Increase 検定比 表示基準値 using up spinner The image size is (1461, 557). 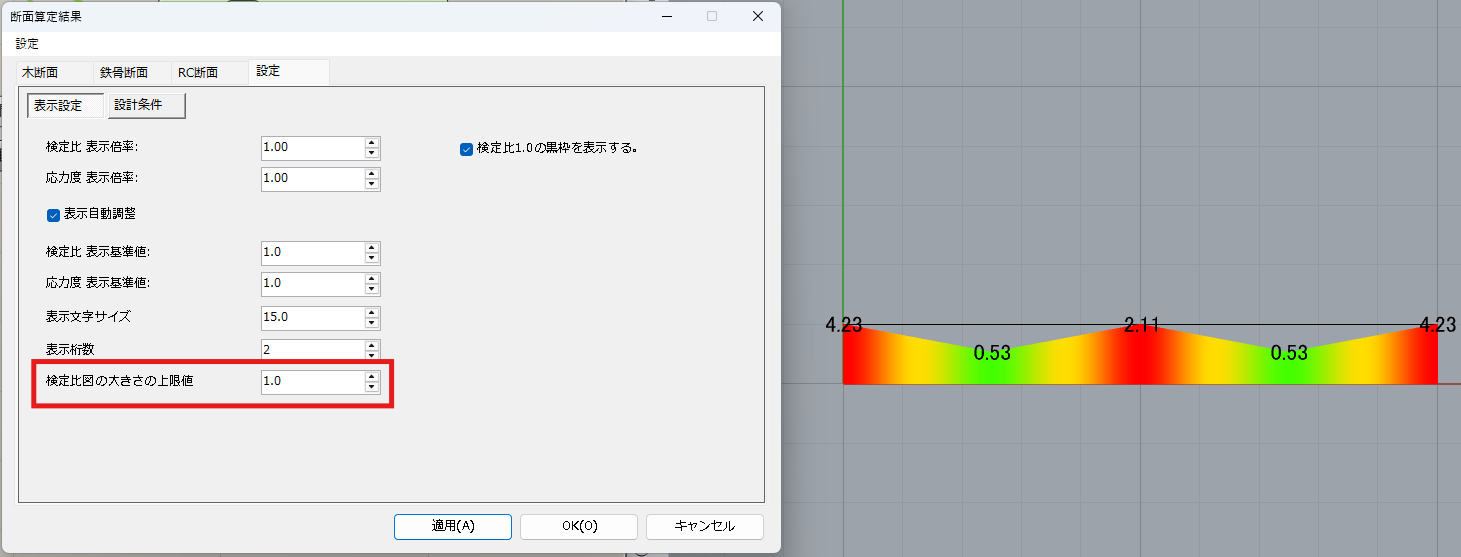click(x=372, y=248)
